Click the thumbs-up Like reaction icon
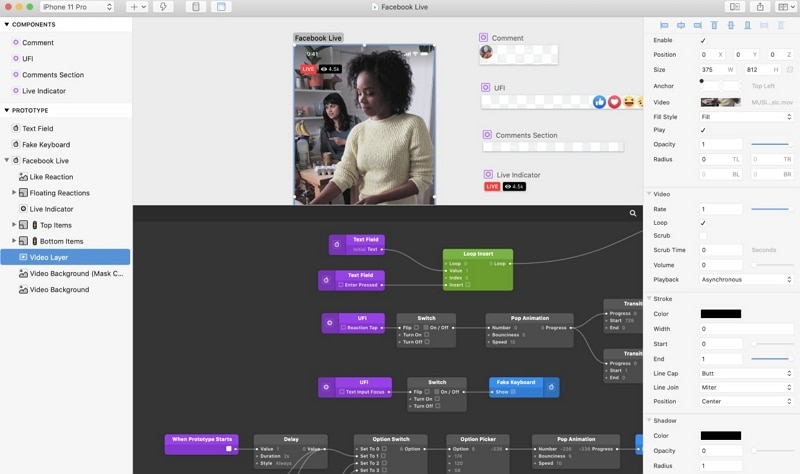The height and width of the screenshot is (474, 800). 599,102
